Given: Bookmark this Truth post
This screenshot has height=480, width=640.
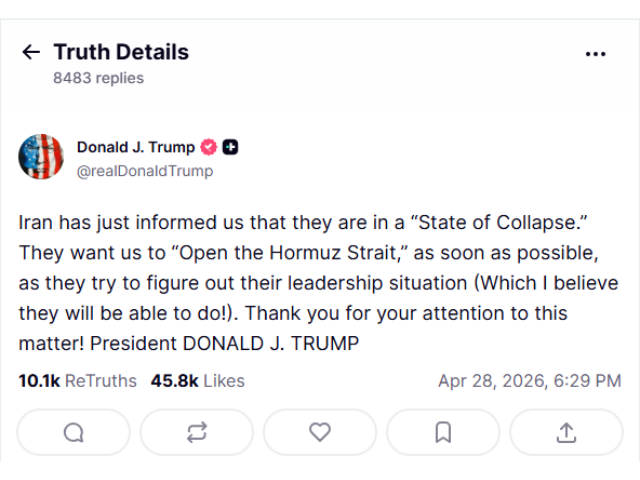Looking at the screenshot, I should (443, 432).
